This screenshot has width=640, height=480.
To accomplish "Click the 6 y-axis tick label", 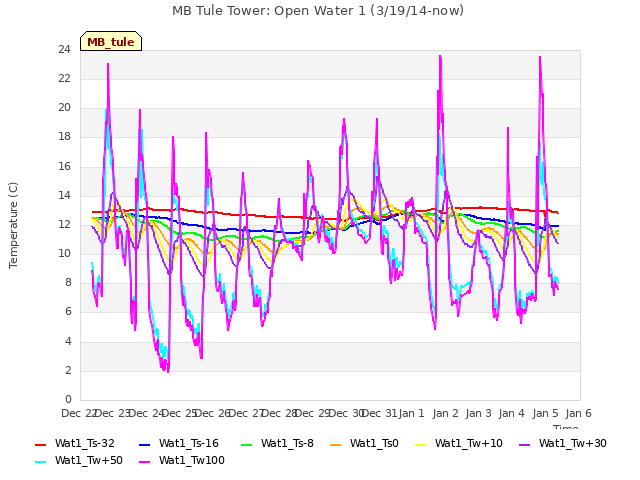I will click(x=68, y=312).
